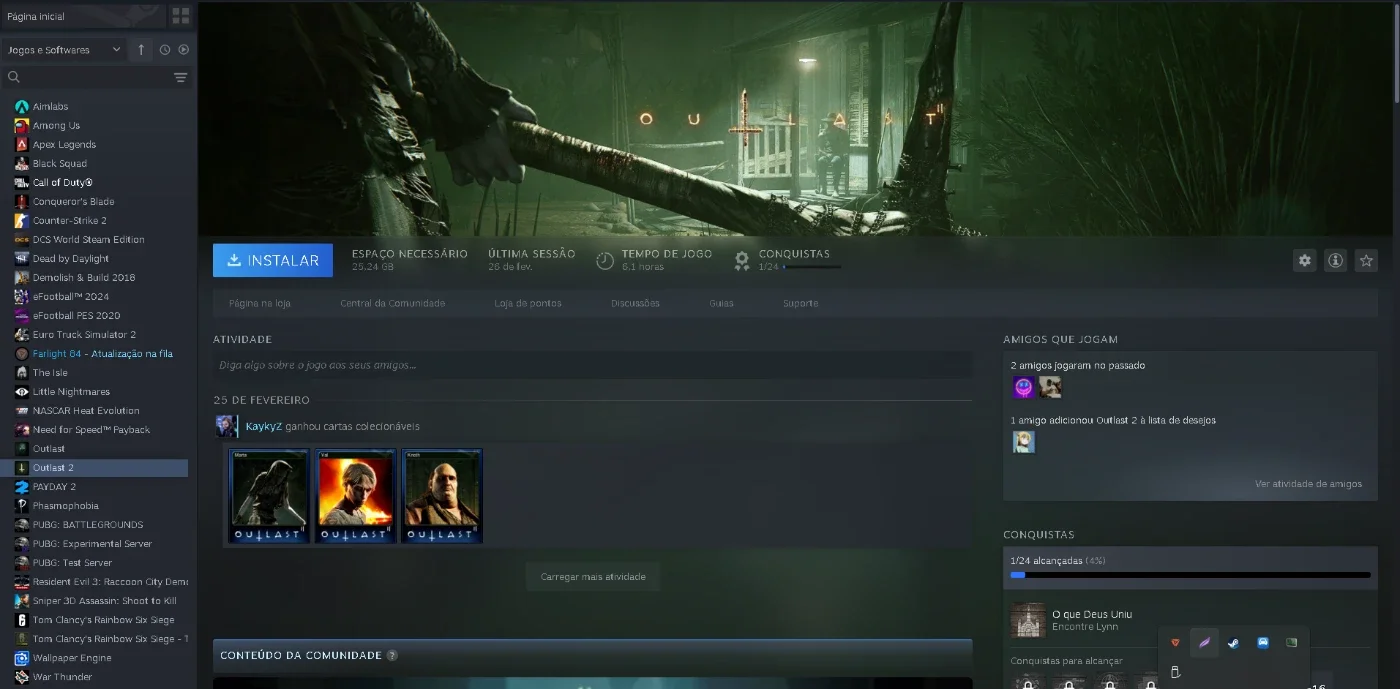Open Steam icon in system tray

(1233, 643)
